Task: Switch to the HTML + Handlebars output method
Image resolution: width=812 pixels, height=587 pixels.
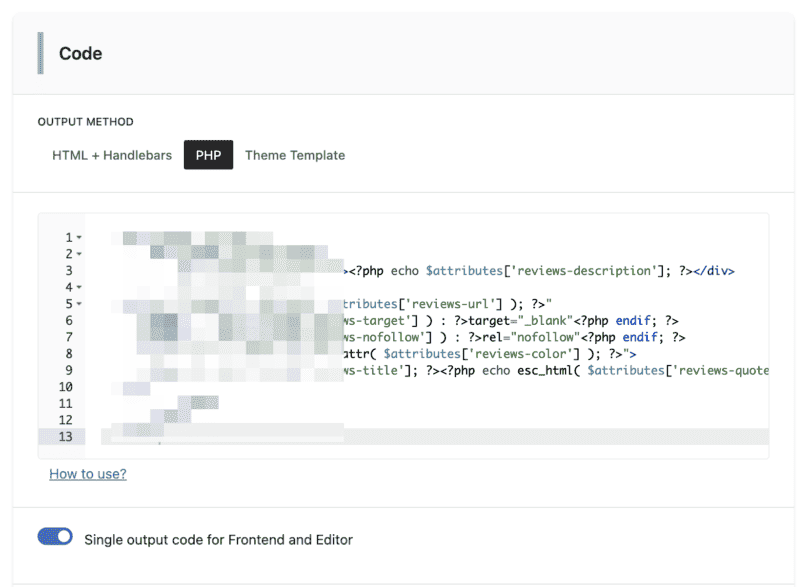Action: 112,155
